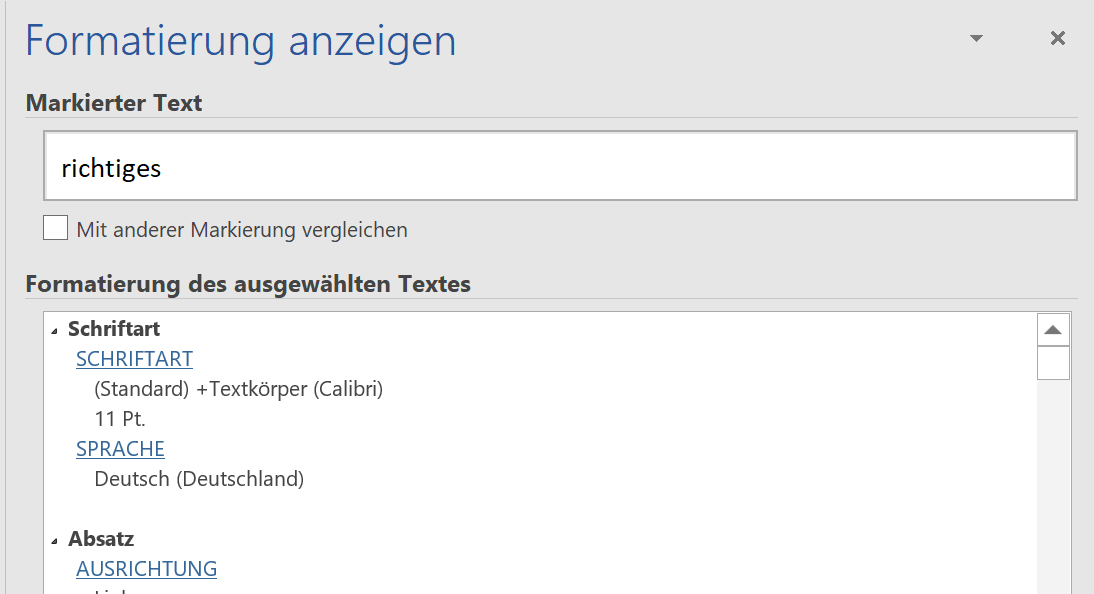The width and height of the screenshot is (1094, 594).
Task: Open the SPRACHE link to change language
Action: [120, 448]
